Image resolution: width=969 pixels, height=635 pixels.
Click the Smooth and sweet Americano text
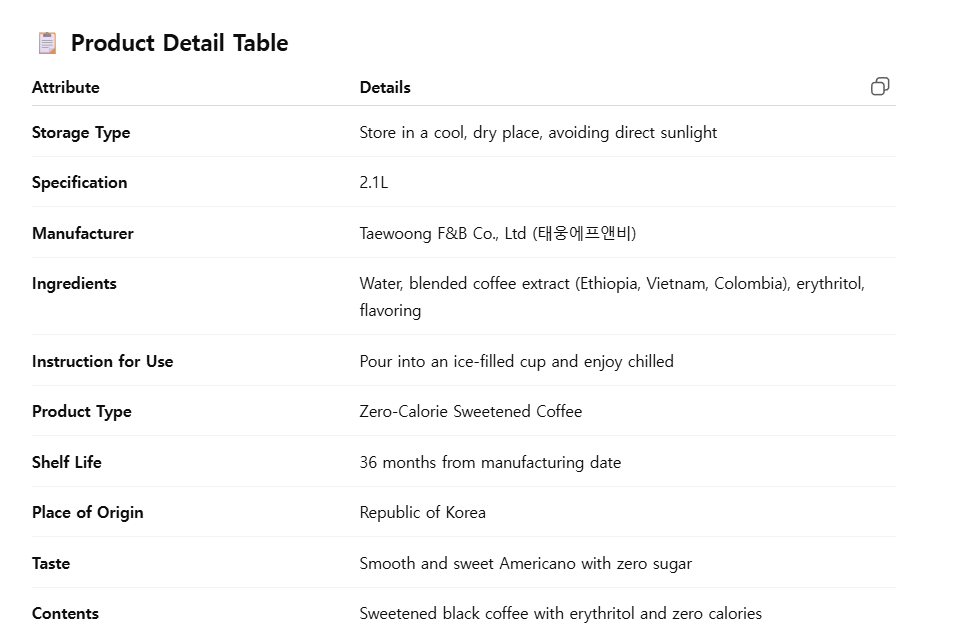coord(525,563)
